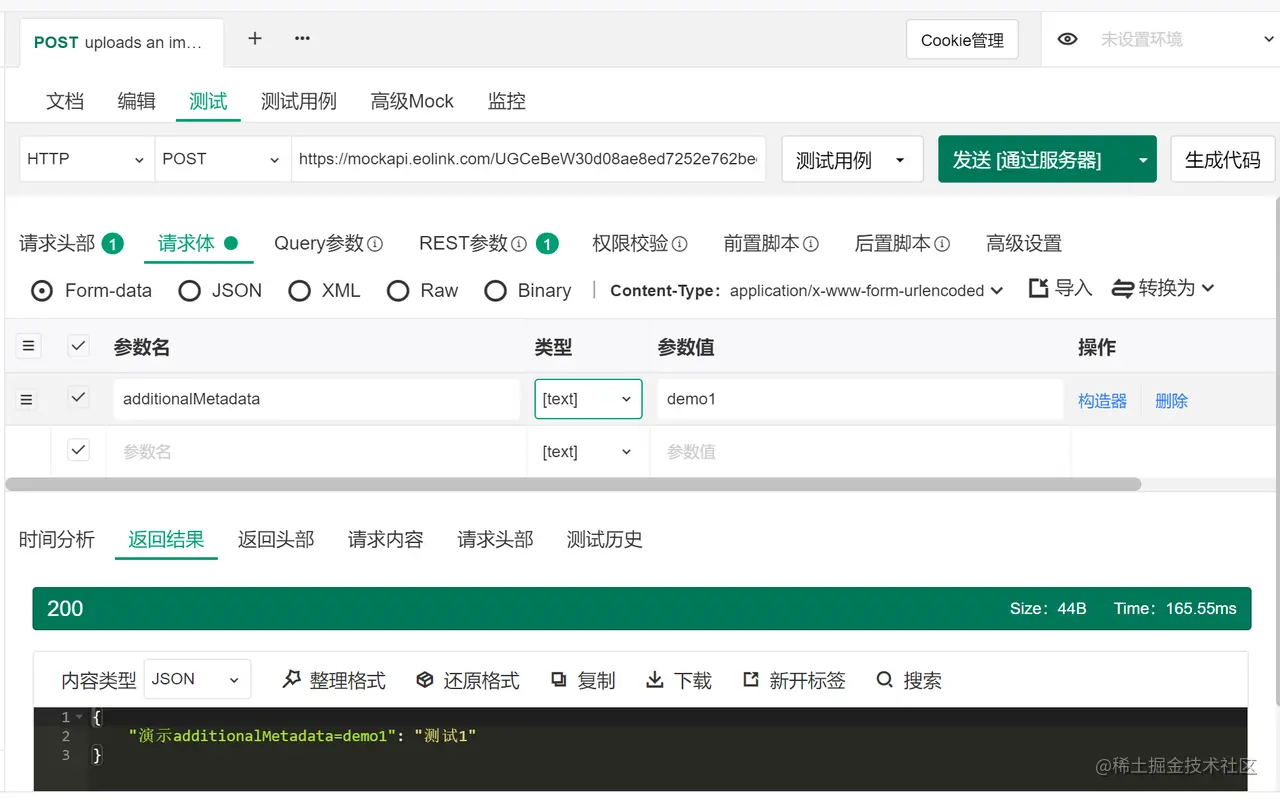The height and width of the screenshot is (800, 1280).
Task: Uncheck the additionalMetadata parameter row
Action: (78, 398)
